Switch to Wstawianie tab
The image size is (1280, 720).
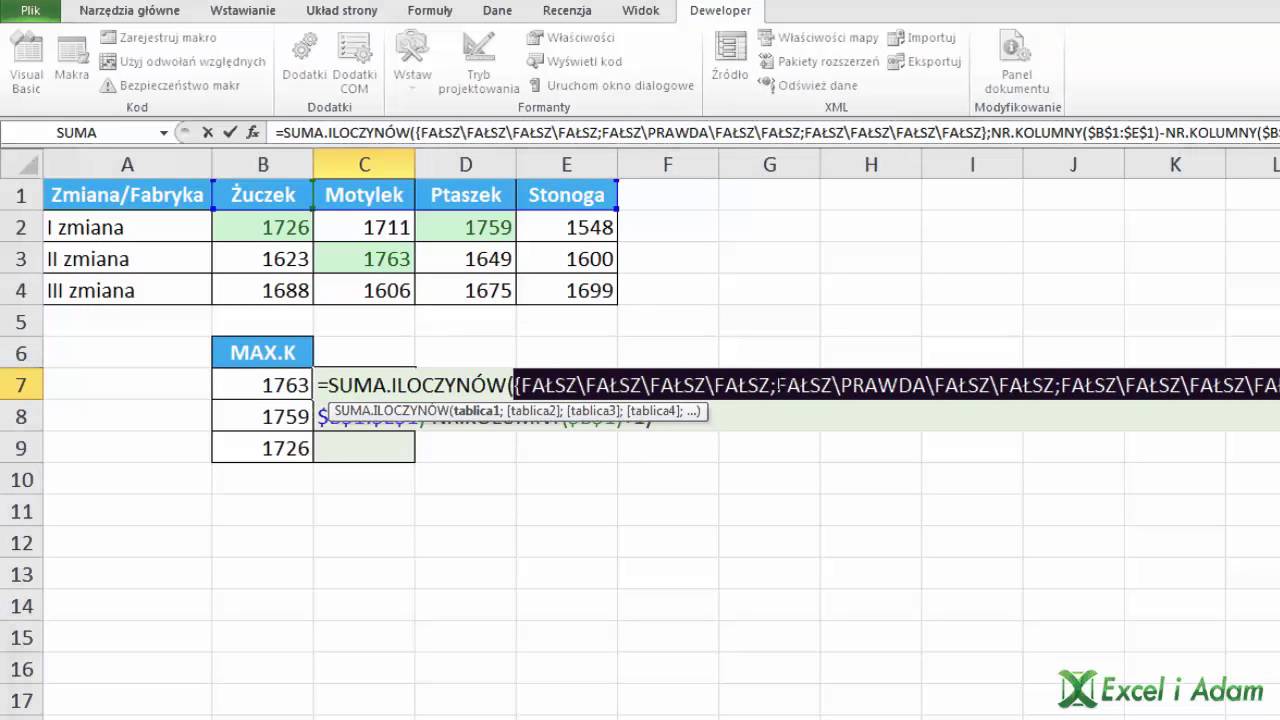point(243,11)
